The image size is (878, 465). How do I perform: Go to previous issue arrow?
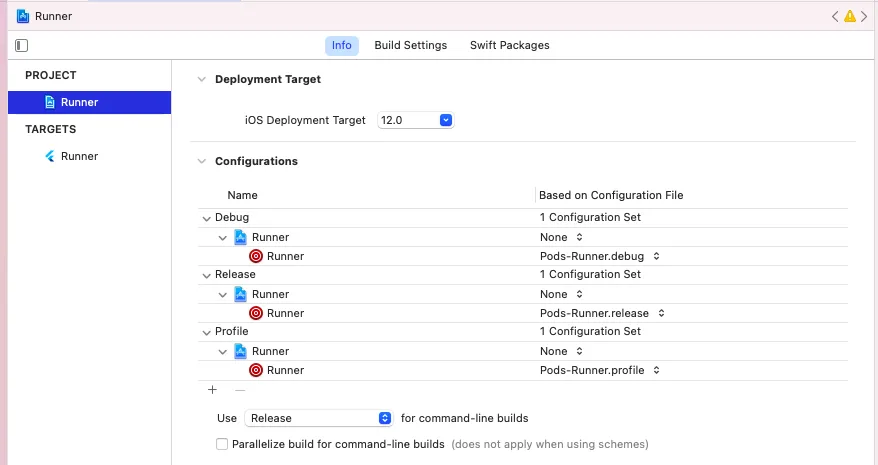click(835, 16)
